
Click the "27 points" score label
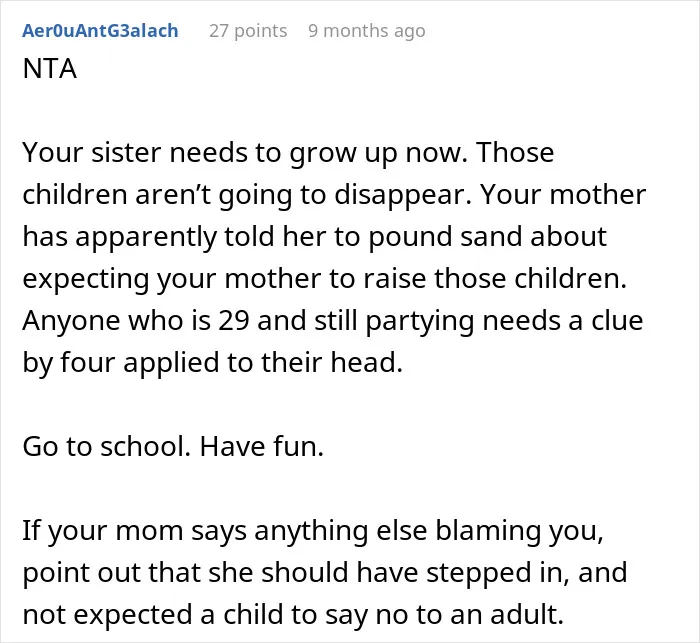248,31
